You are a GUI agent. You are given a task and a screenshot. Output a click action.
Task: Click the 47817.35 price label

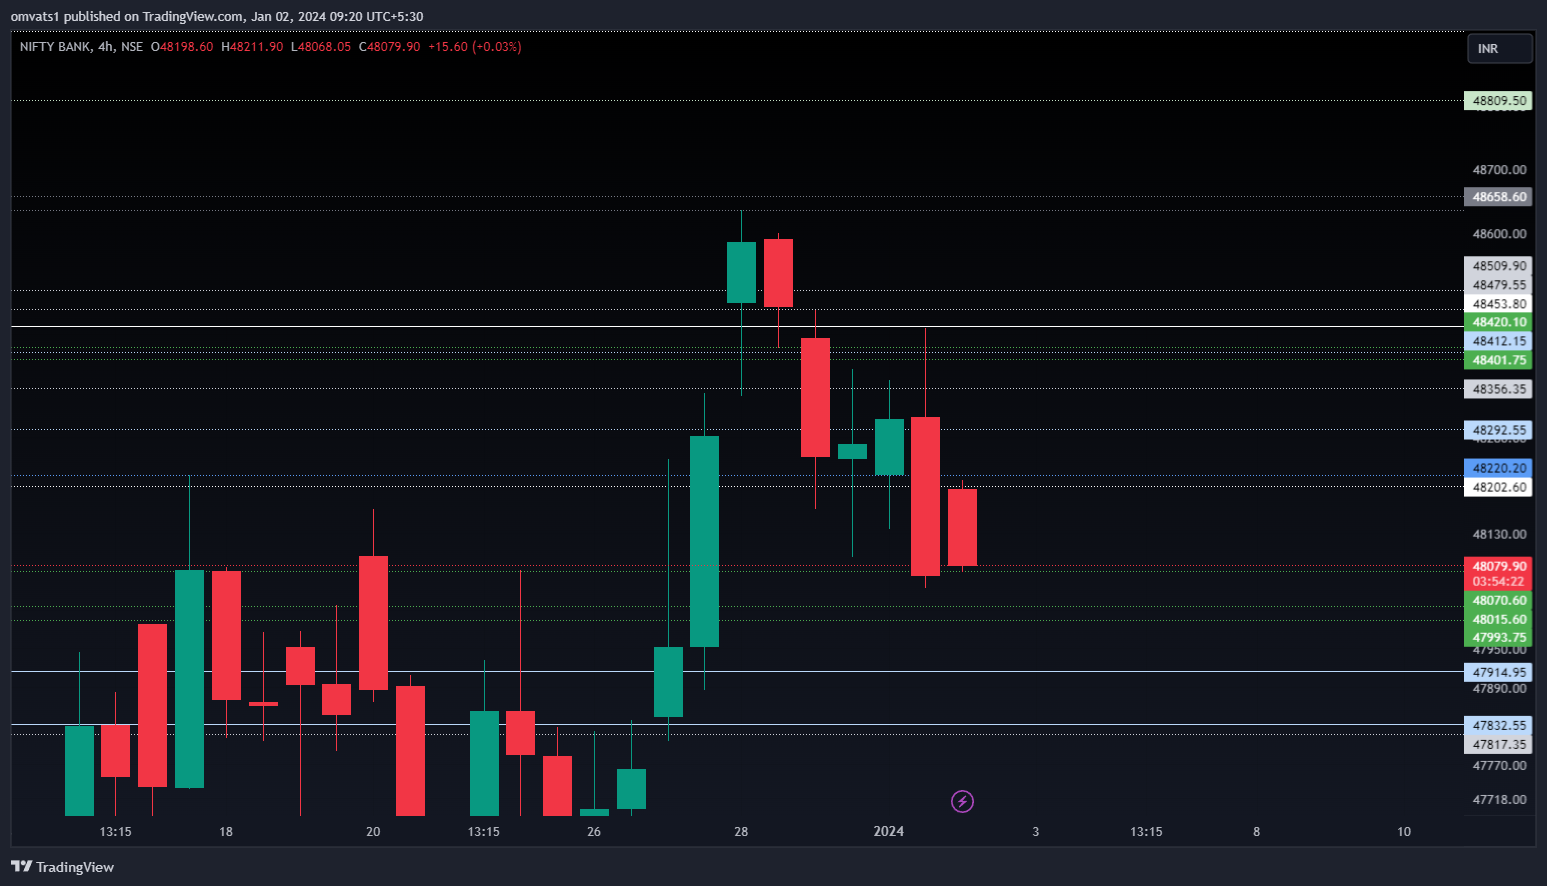pyautogui.click(x=1498, y=744)
